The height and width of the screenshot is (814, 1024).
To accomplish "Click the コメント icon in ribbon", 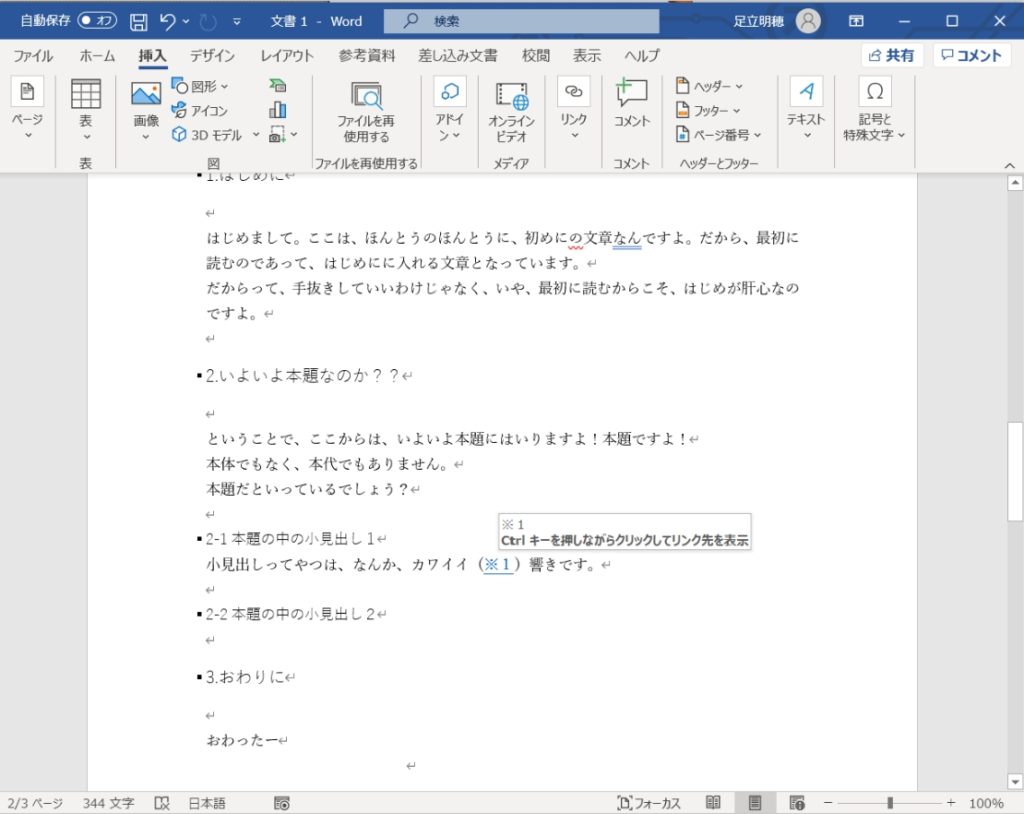I will (x=631, y=94).
